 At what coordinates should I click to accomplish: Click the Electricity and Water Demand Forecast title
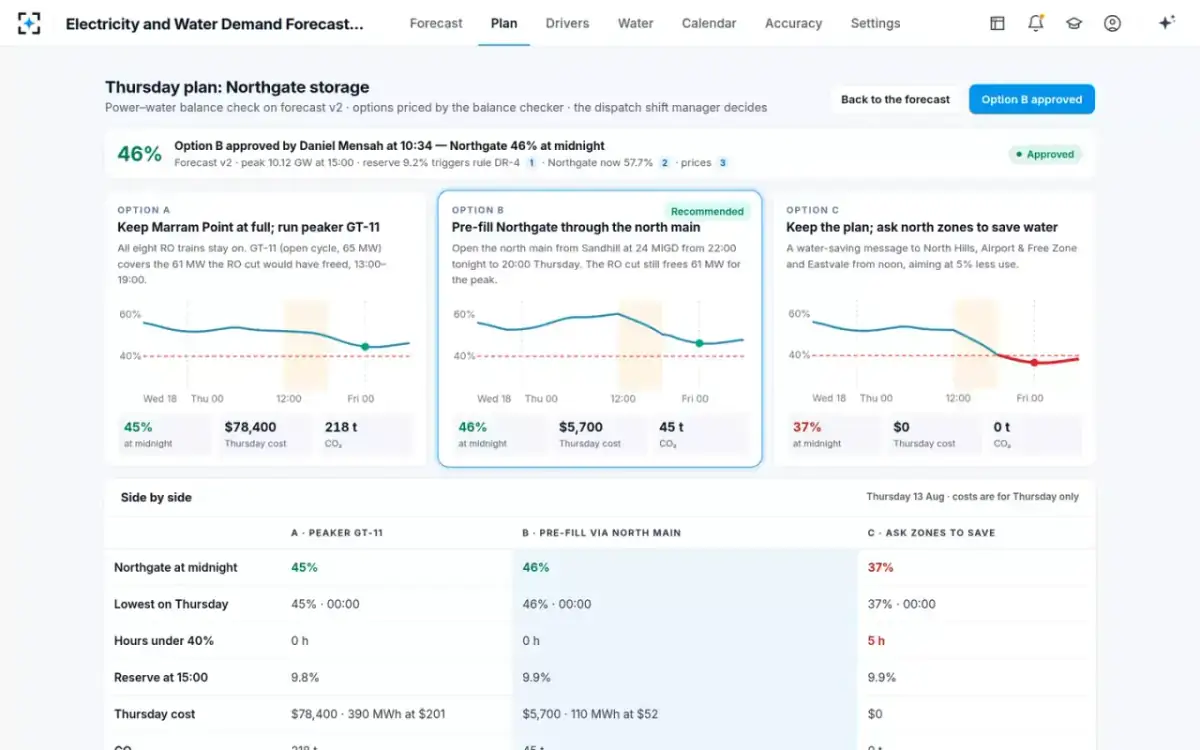point(215,23)
